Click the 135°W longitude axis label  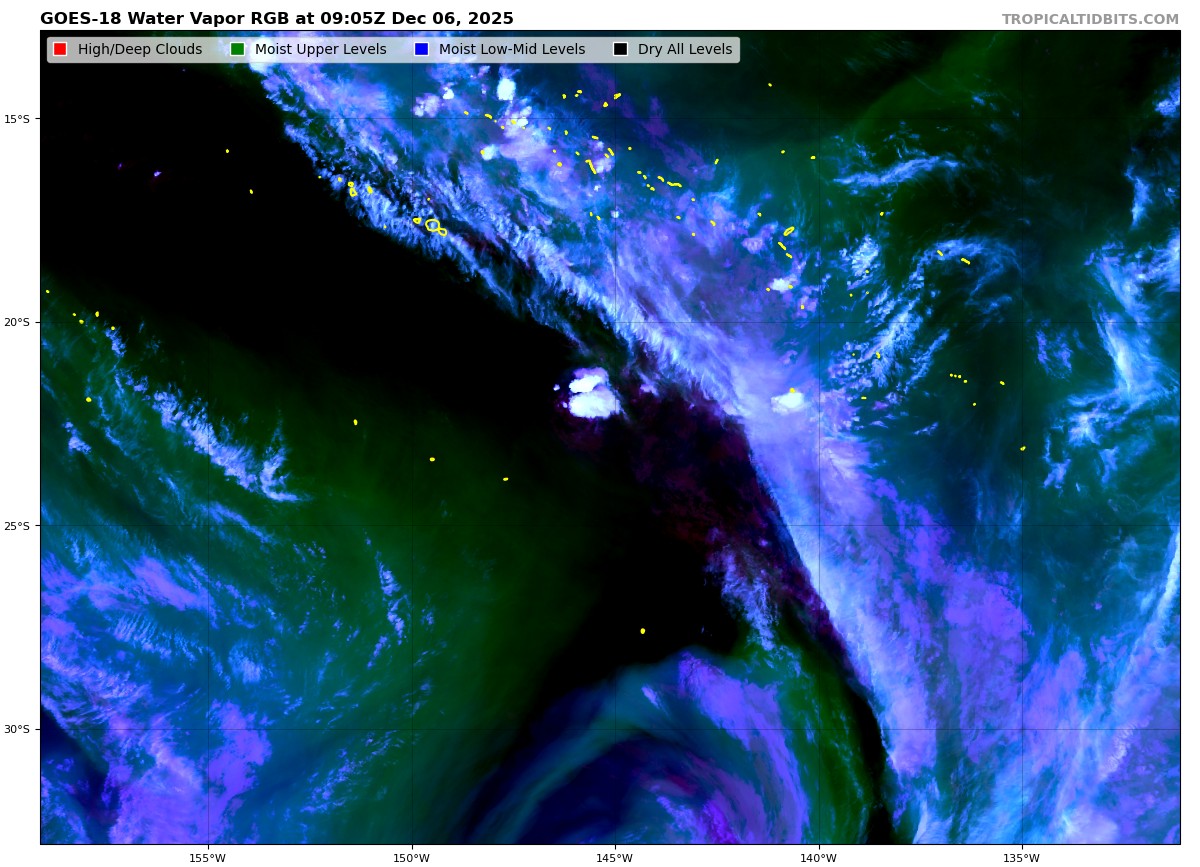(1022, 857)
